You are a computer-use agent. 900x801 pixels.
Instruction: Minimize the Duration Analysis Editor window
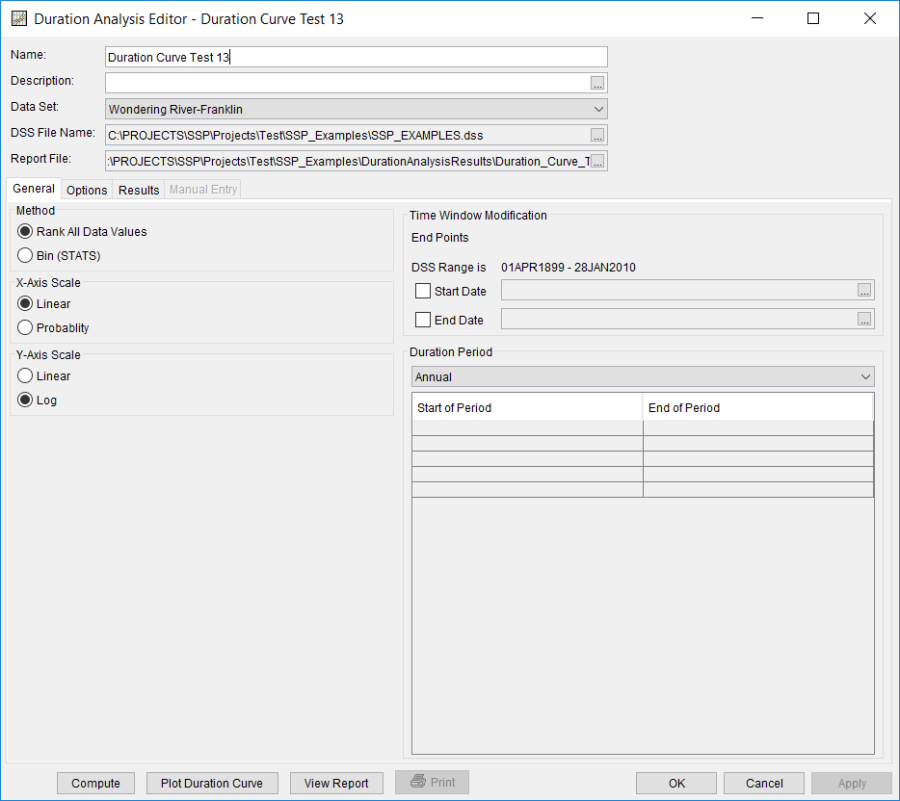757,18
